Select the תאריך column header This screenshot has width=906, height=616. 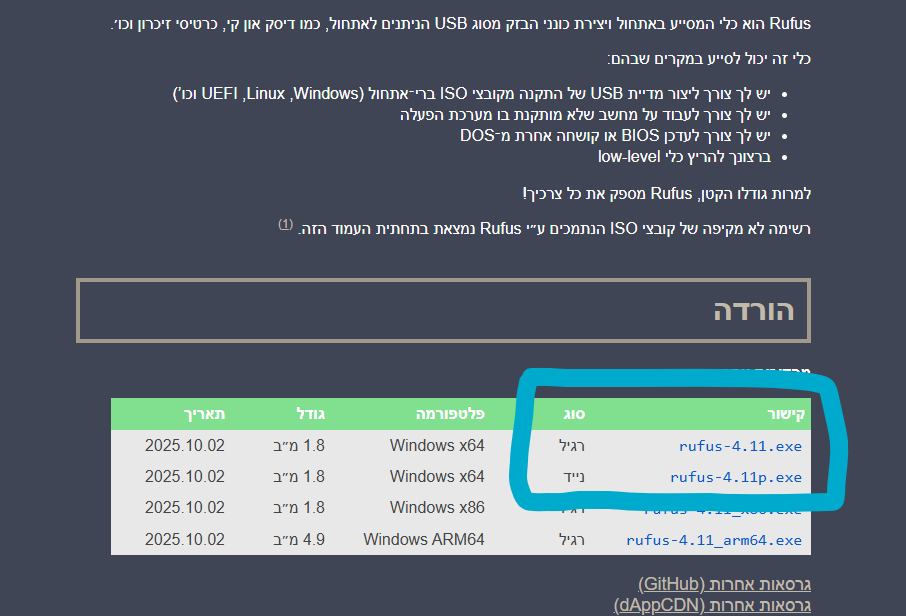pyautogui.click(x=203, y=414)
